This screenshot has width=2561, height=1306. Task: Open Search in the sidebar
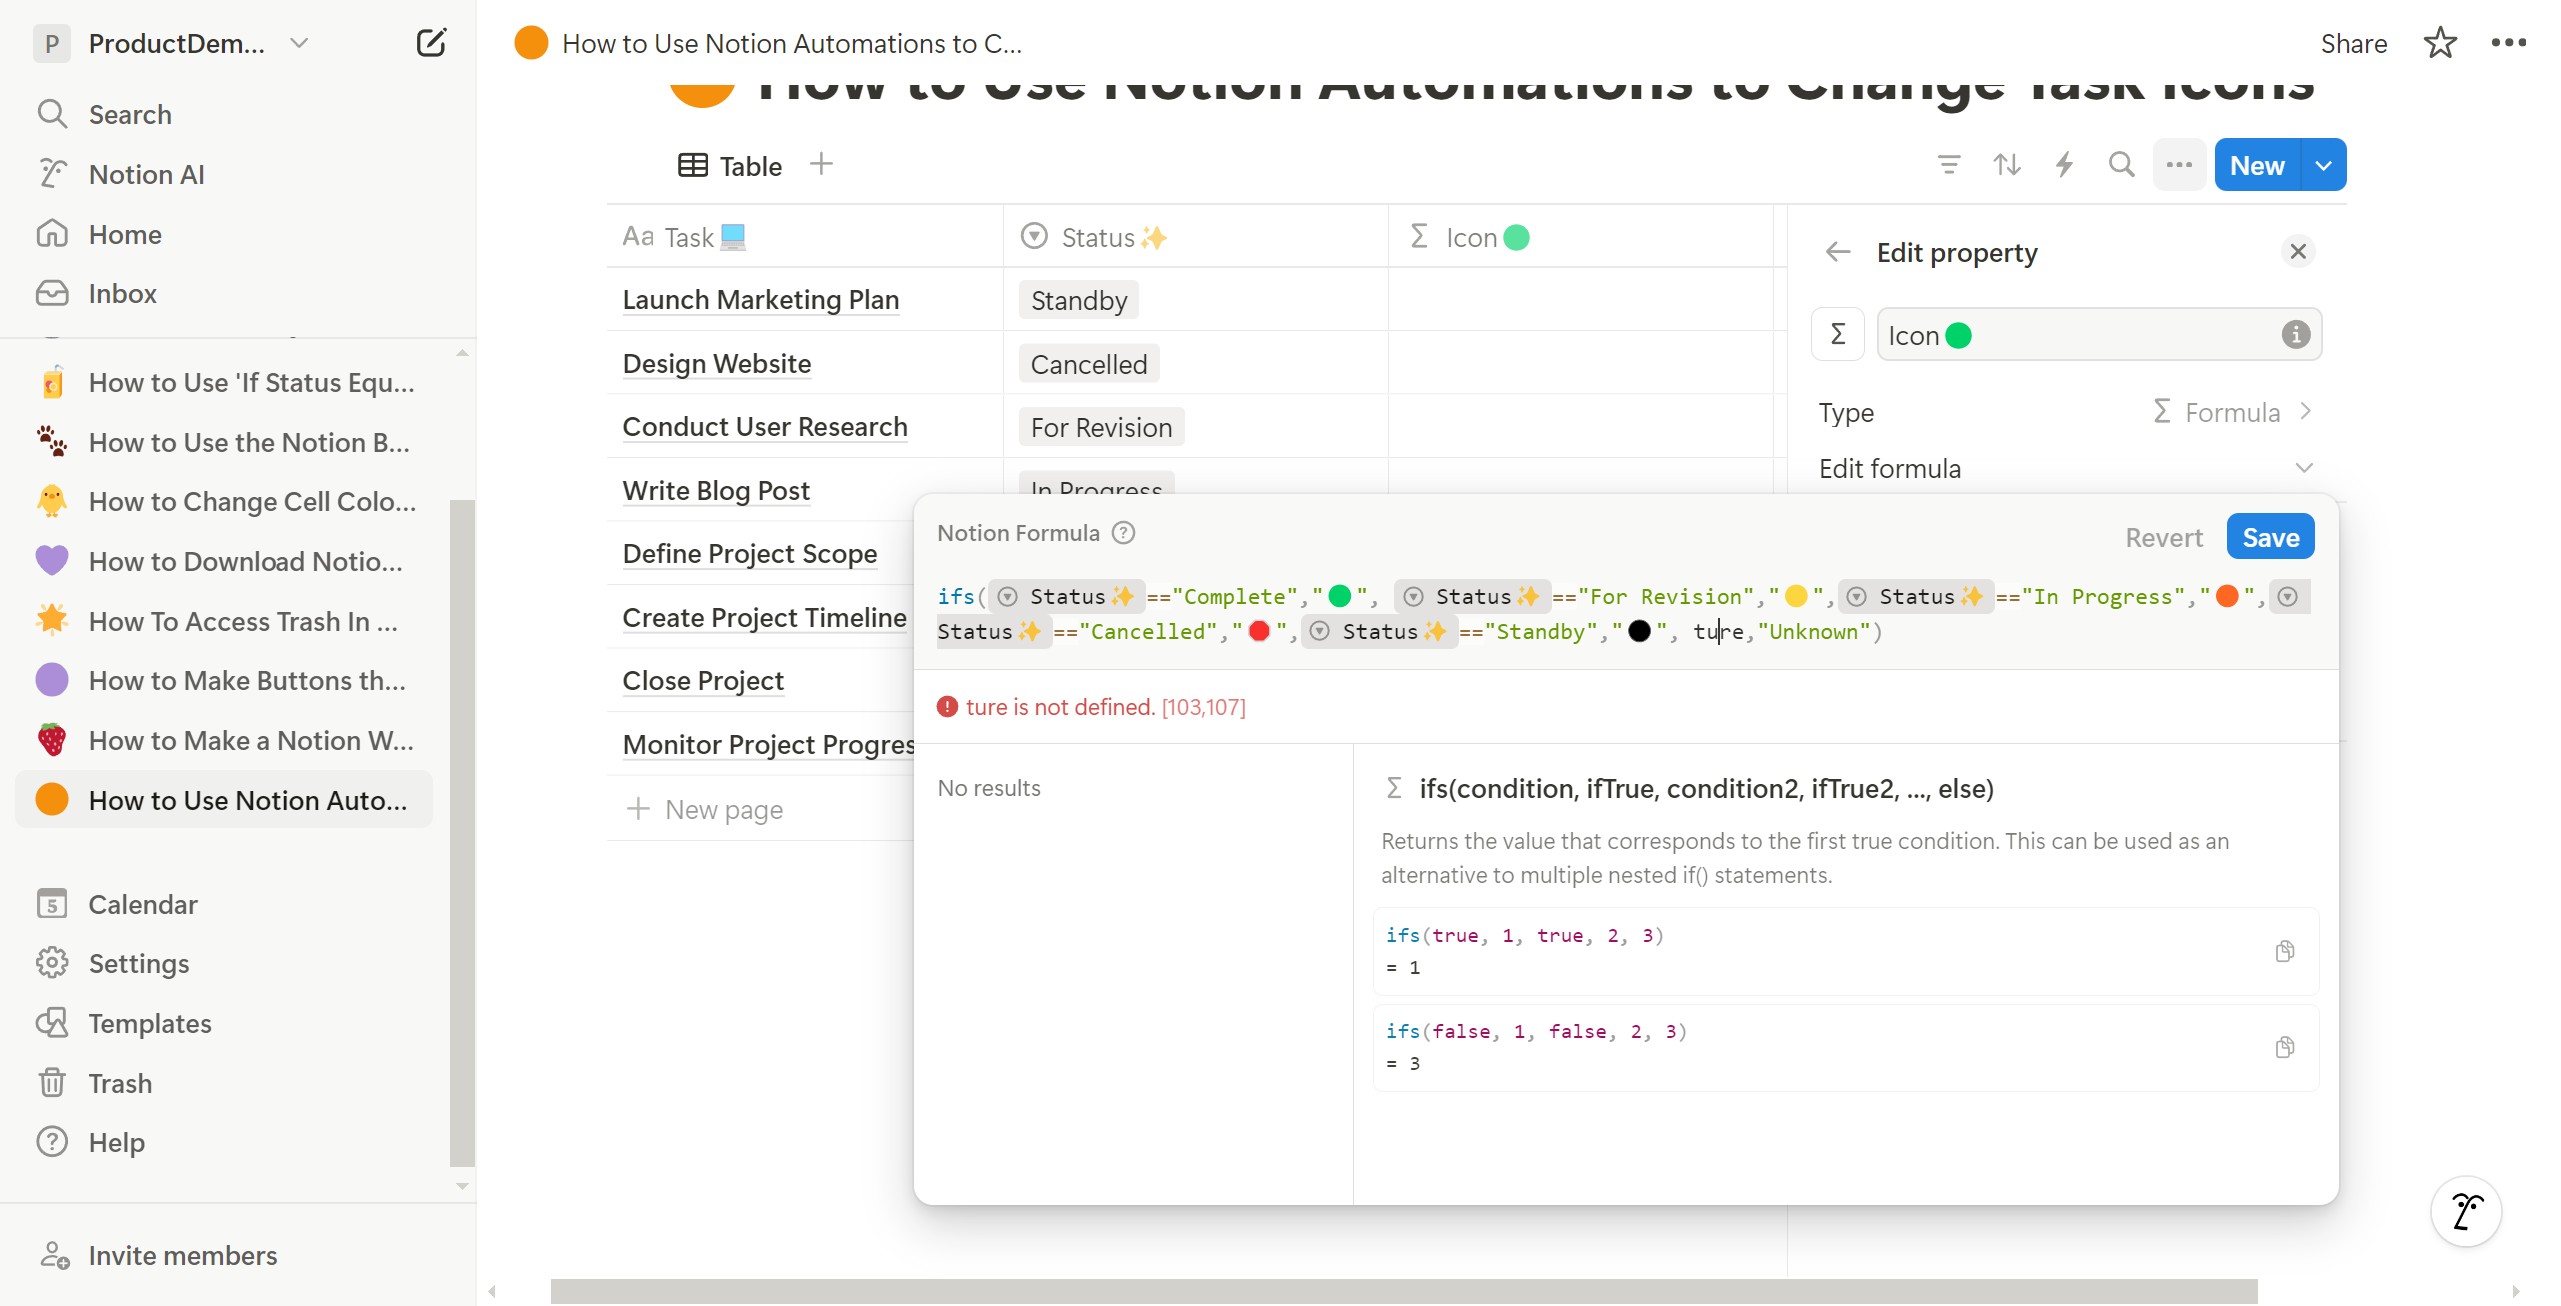pos(130,114)
